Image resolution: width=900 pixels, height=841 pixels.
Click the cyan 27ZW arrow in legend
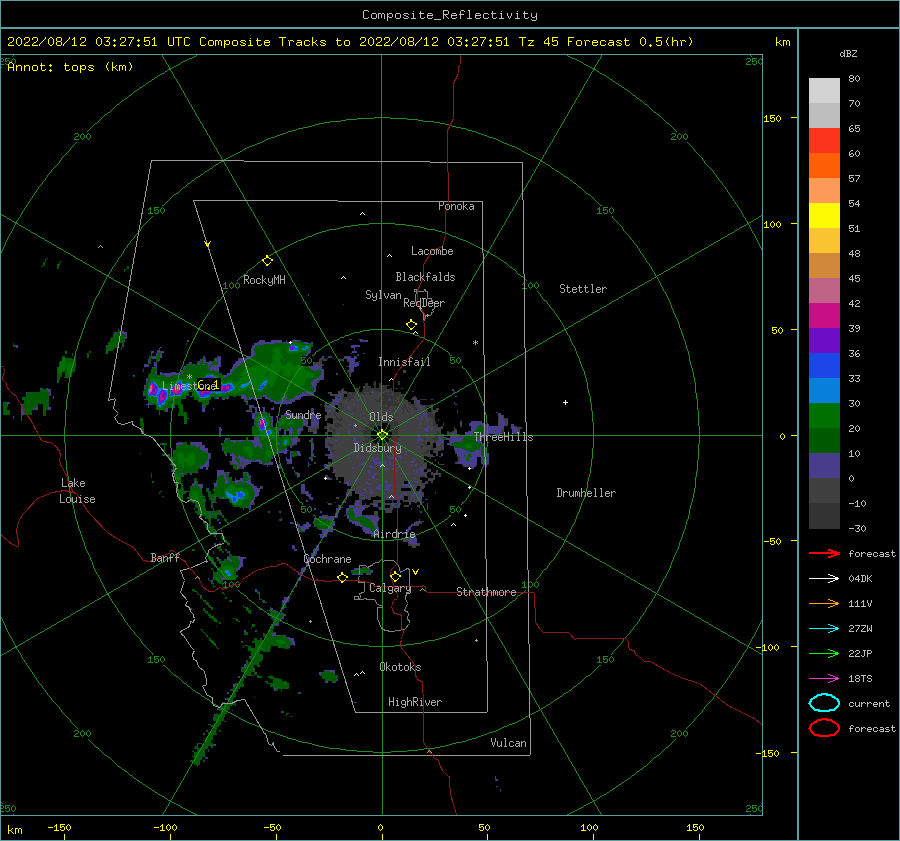[824, 629]
